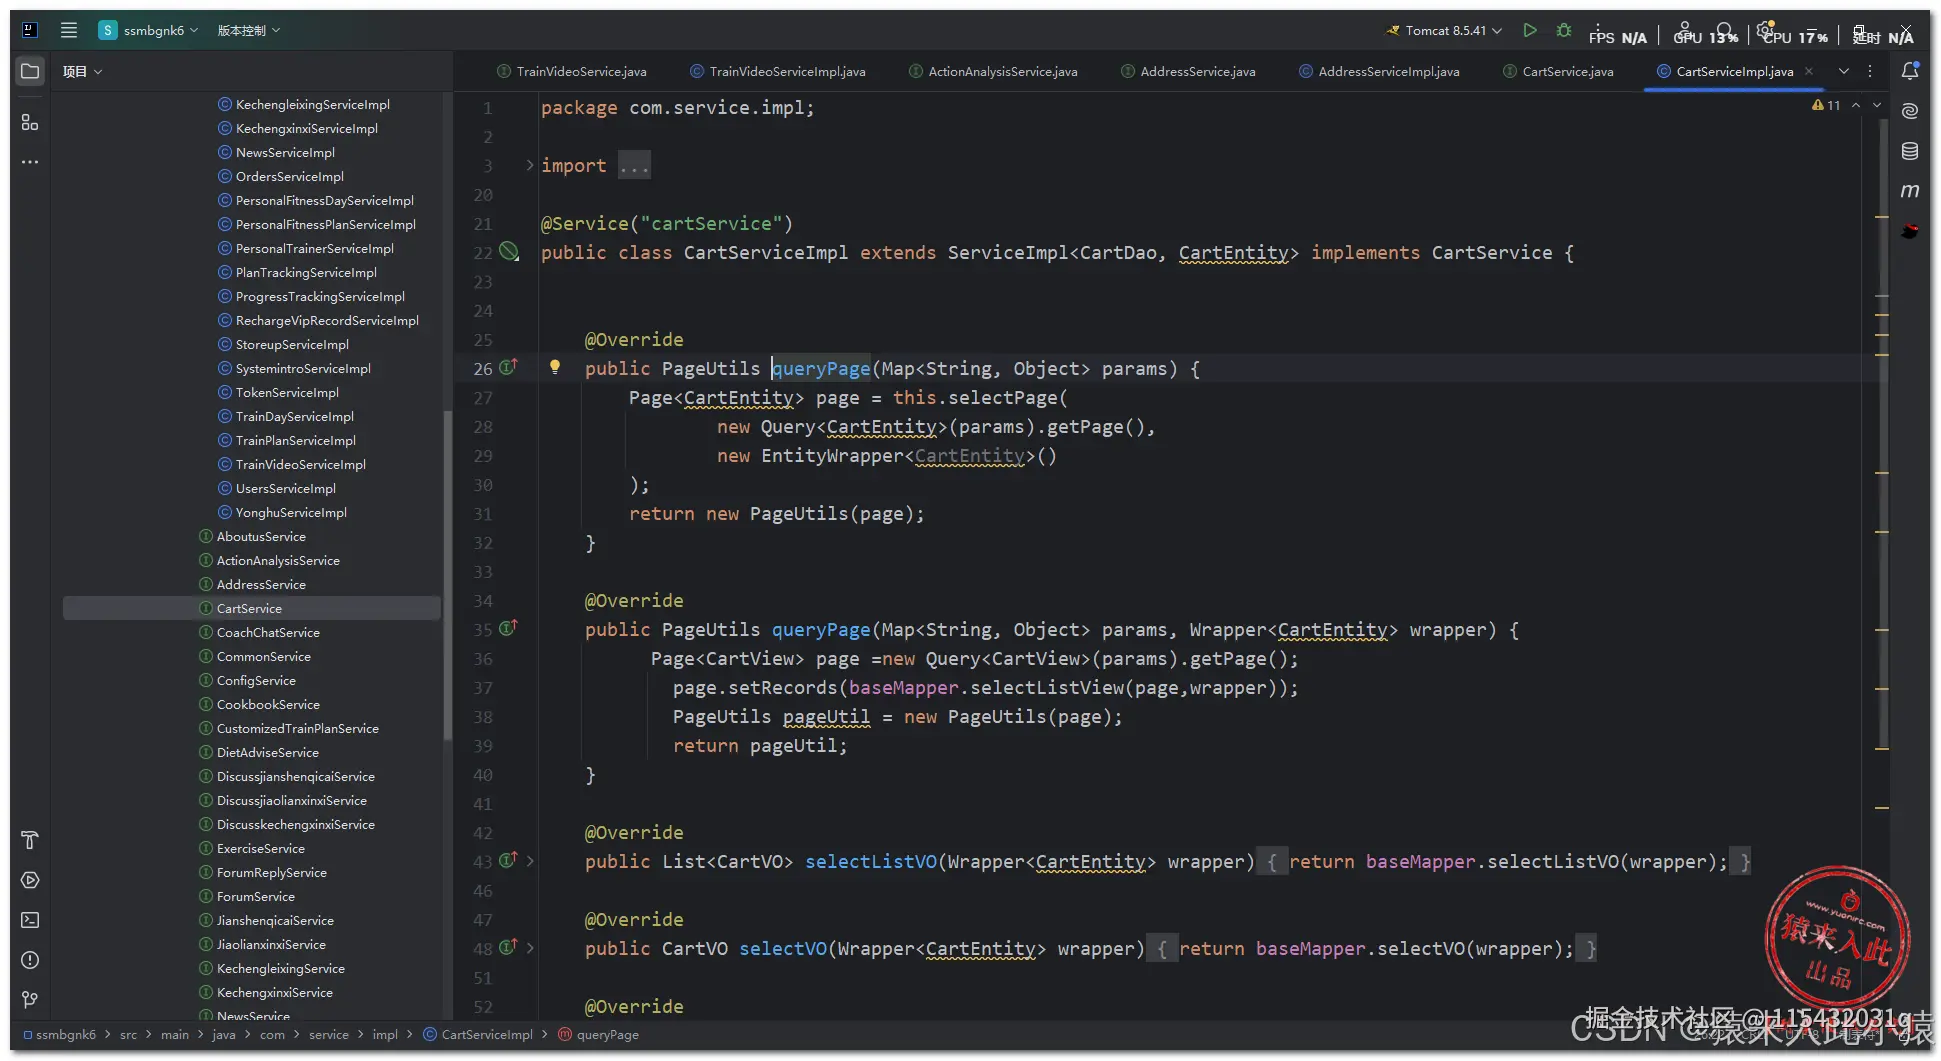Open the warnings indicator showing 11
Viewport: 1941px width, 1061px height.
(x=1826, y=105)
